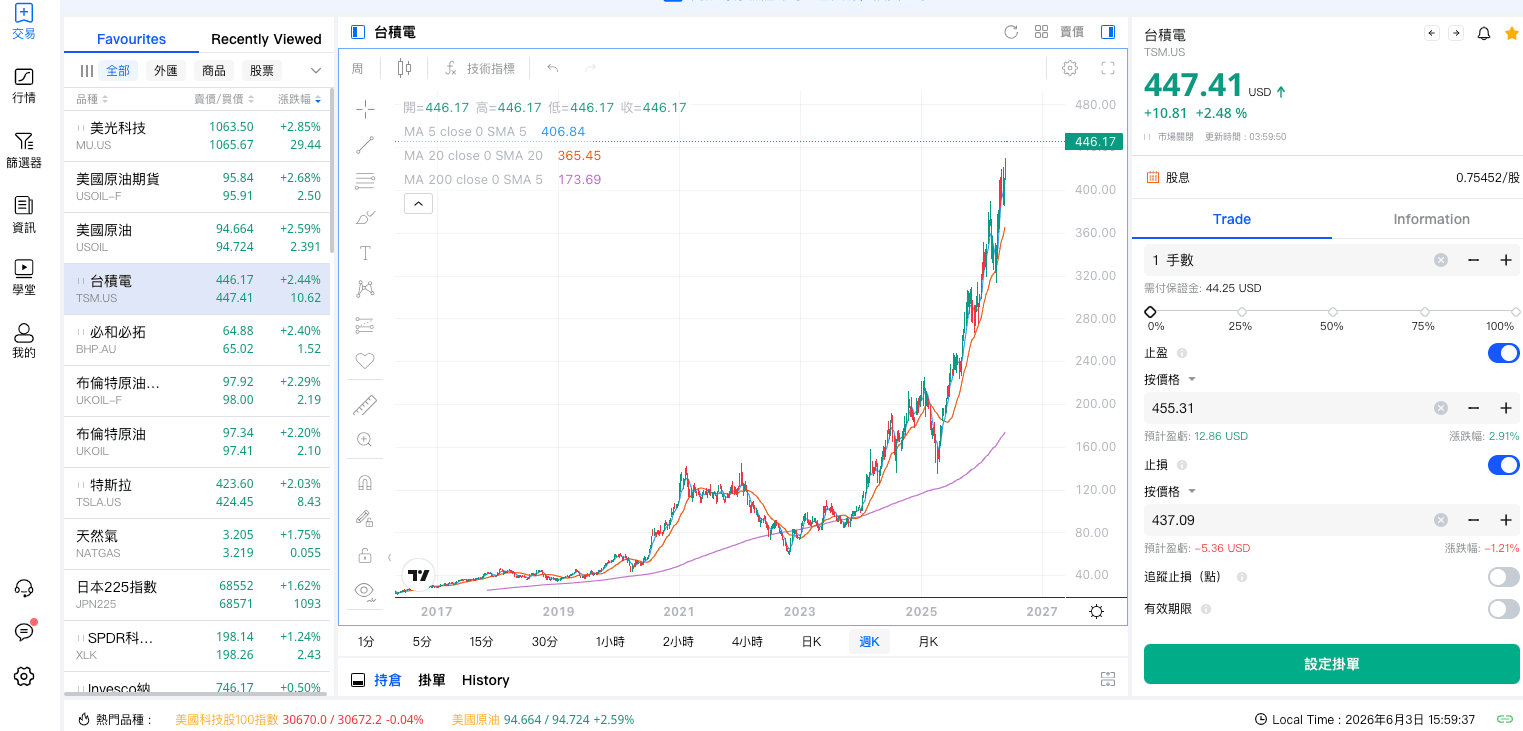Viewport: 1523px width, 731px height.
Task: Enable the 追蹤止損 trailing stop switch
Action: pyautogui.click(x=1503, y=577)
